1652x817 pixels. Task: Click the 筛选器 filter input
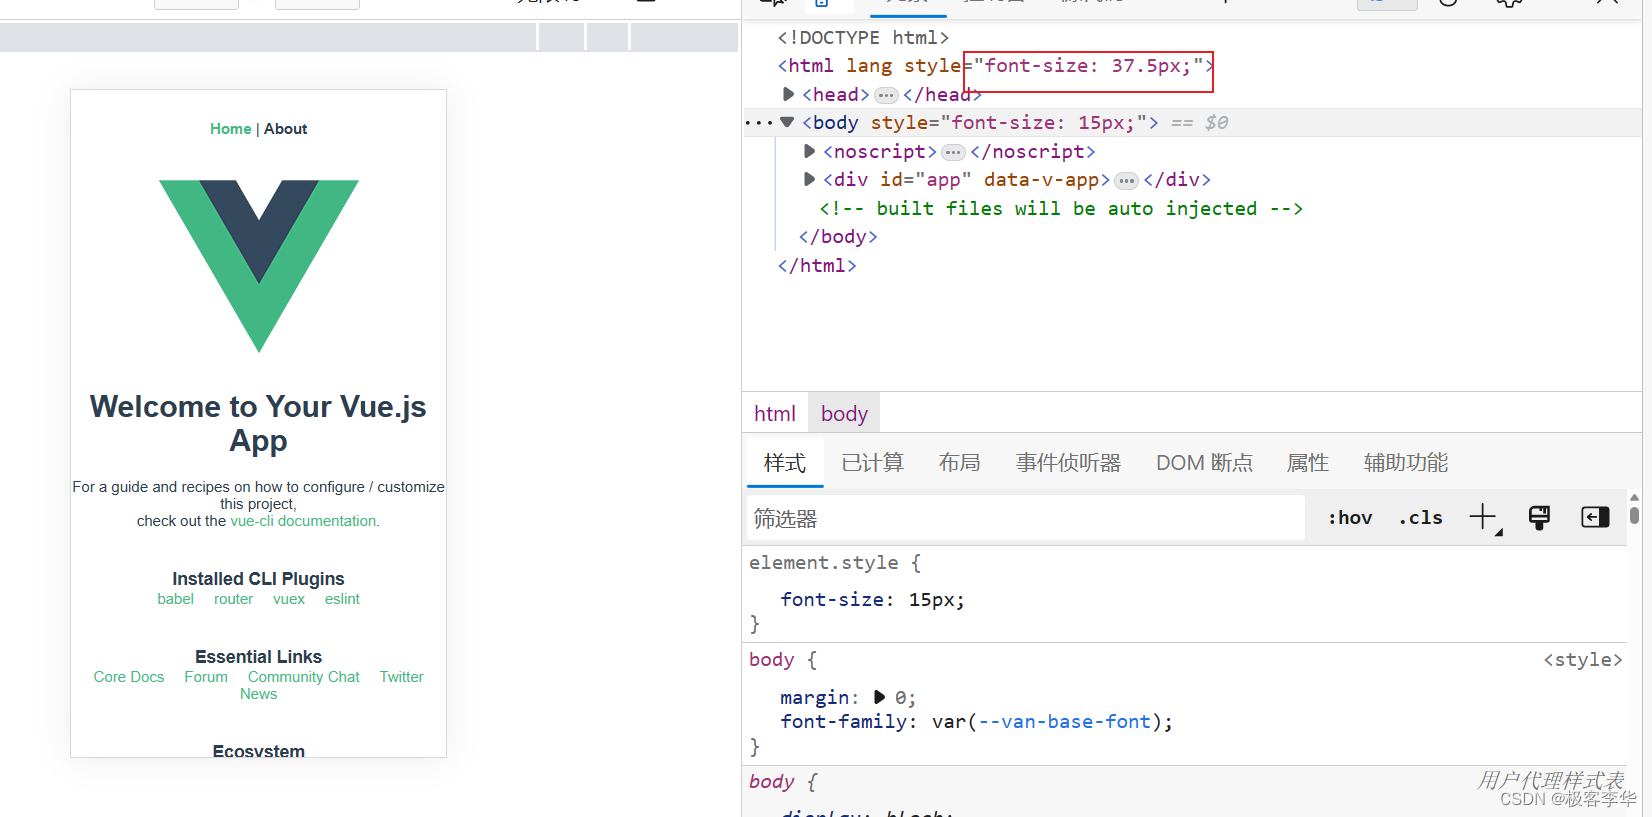point(1025,518)
